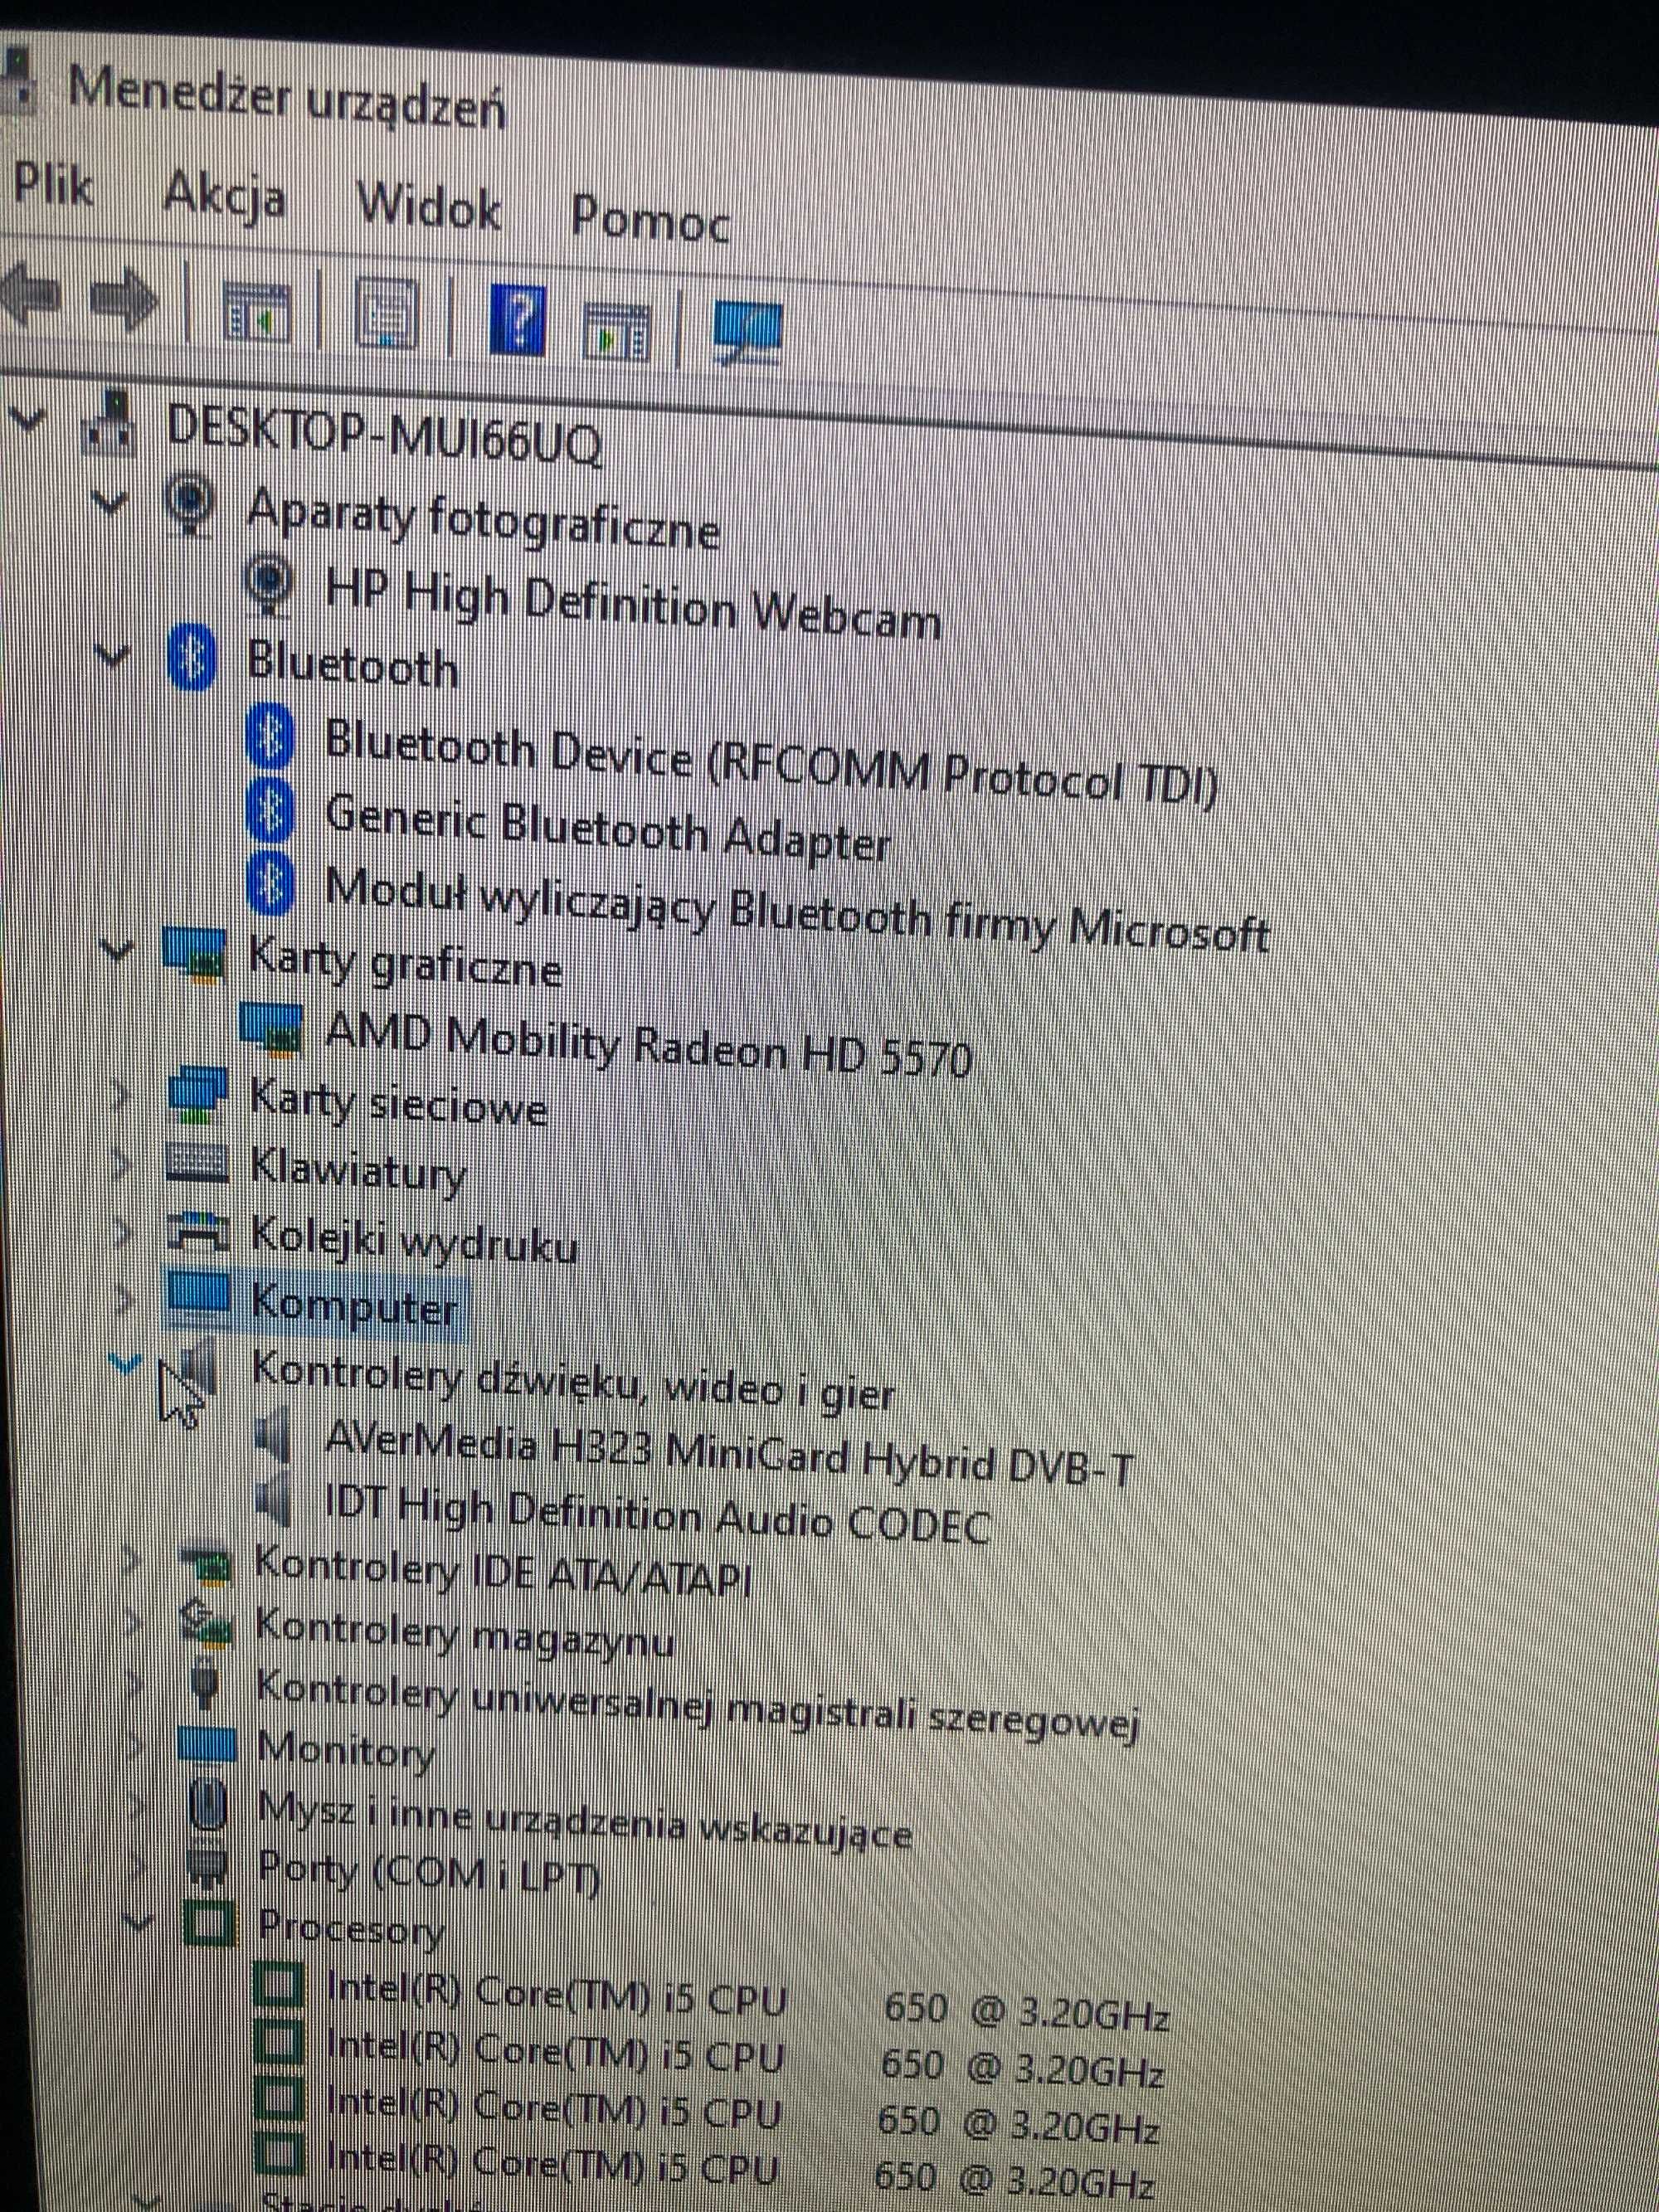Screen dimensions: 1659x2212
Task: Expand the Kolejki wydruku category
Action: pyautogui.click(x=123, y=1232)
